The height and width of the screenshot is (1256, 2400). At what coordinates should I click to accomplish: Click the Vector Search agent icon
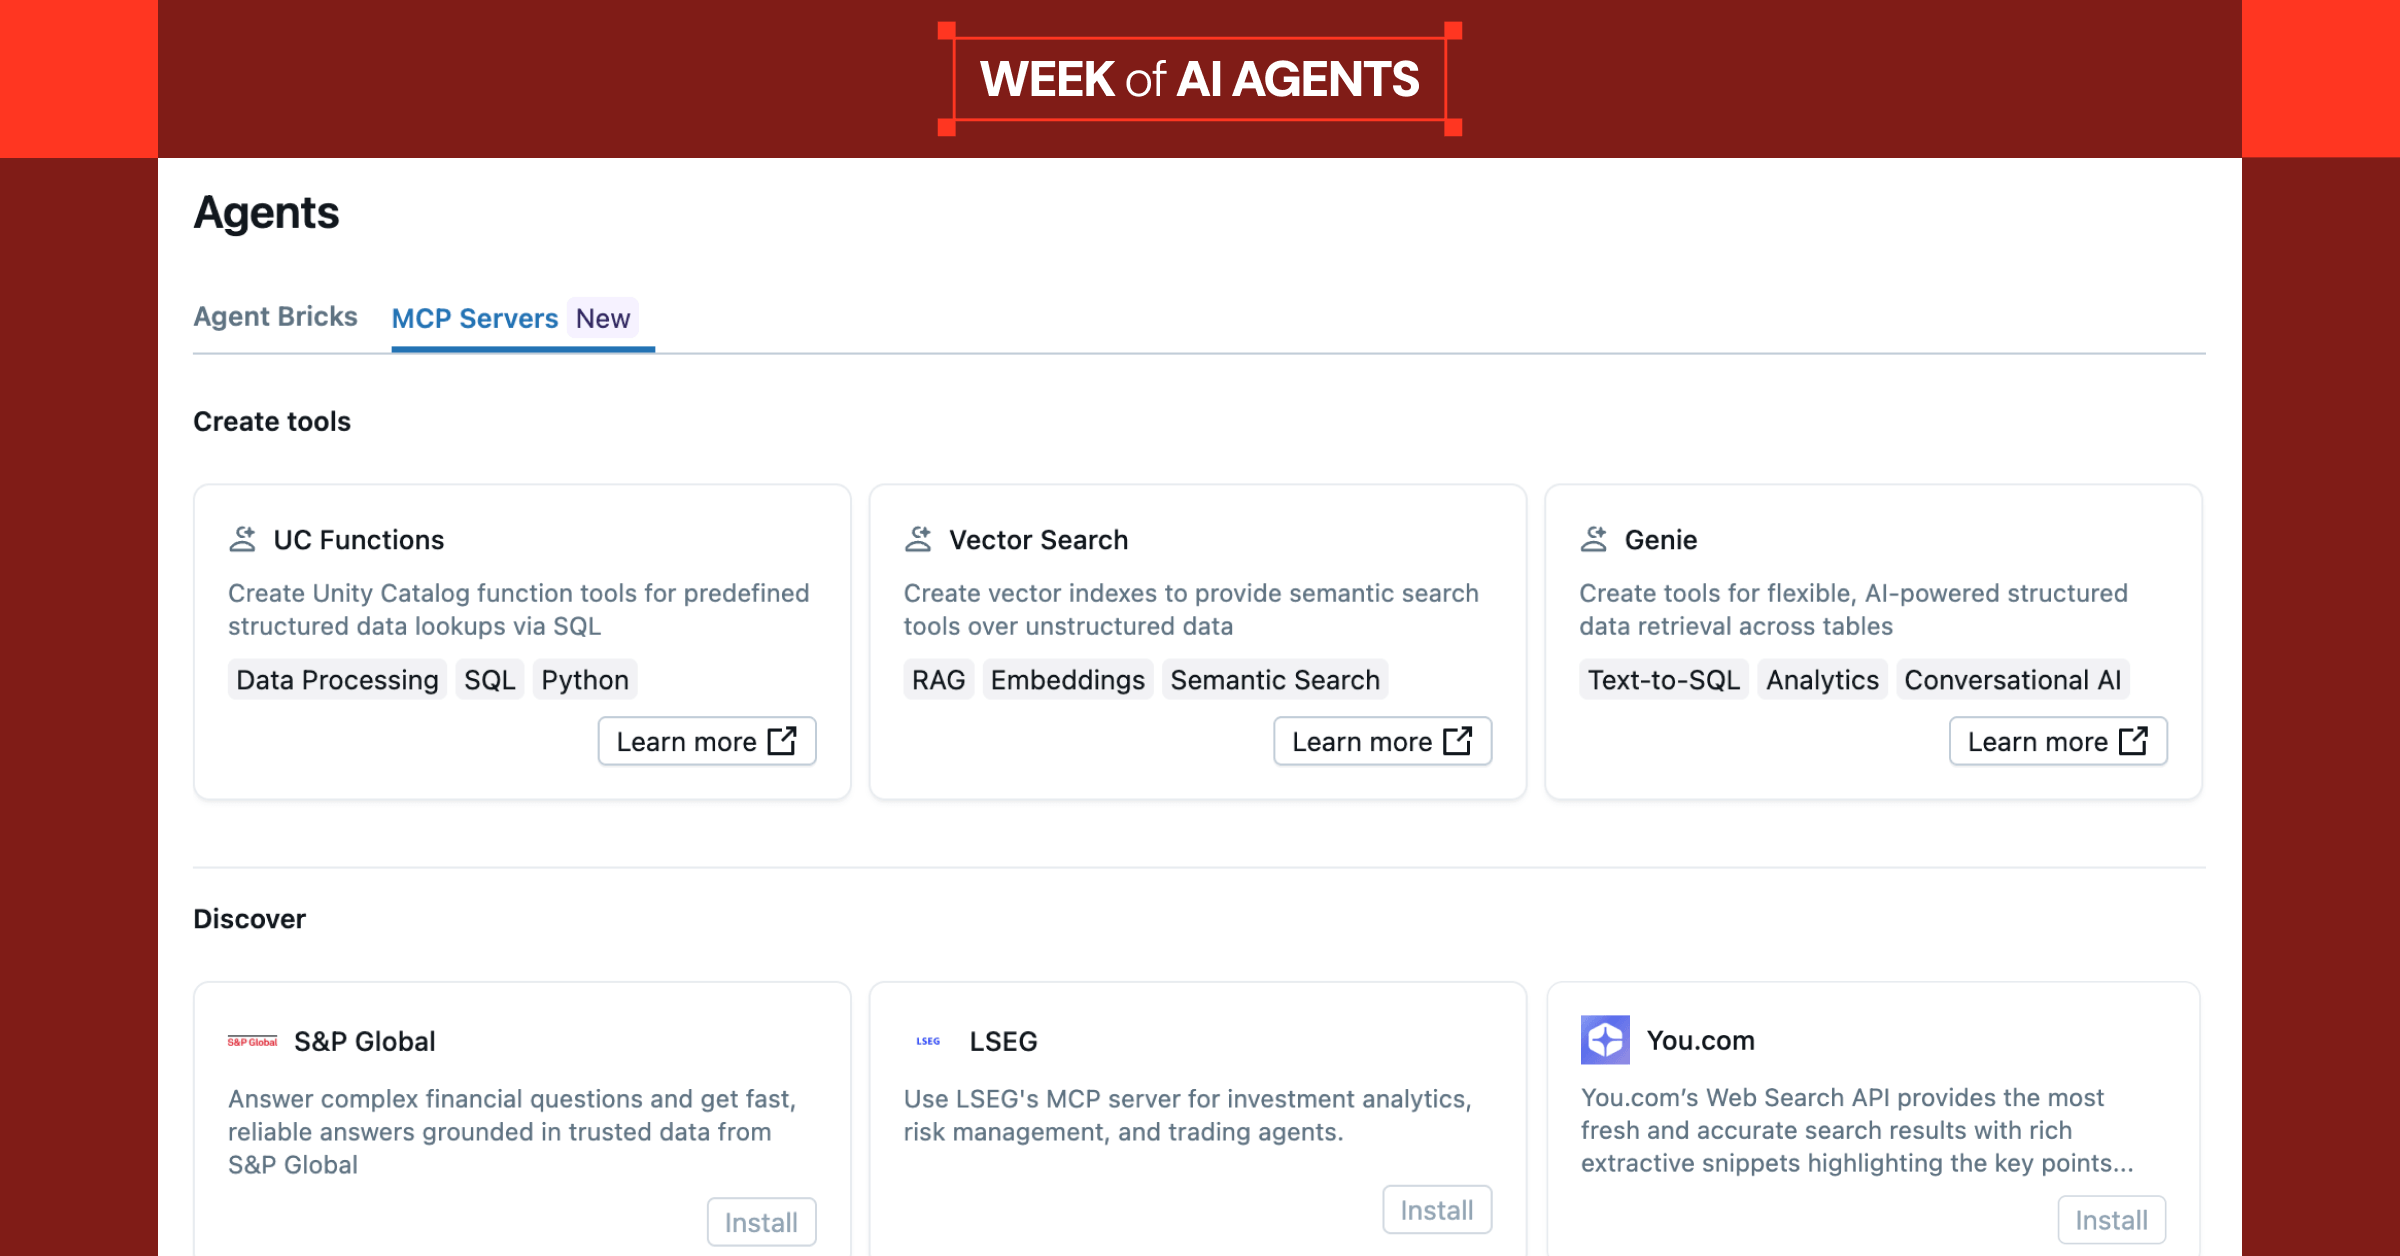(x=917, y=539)
